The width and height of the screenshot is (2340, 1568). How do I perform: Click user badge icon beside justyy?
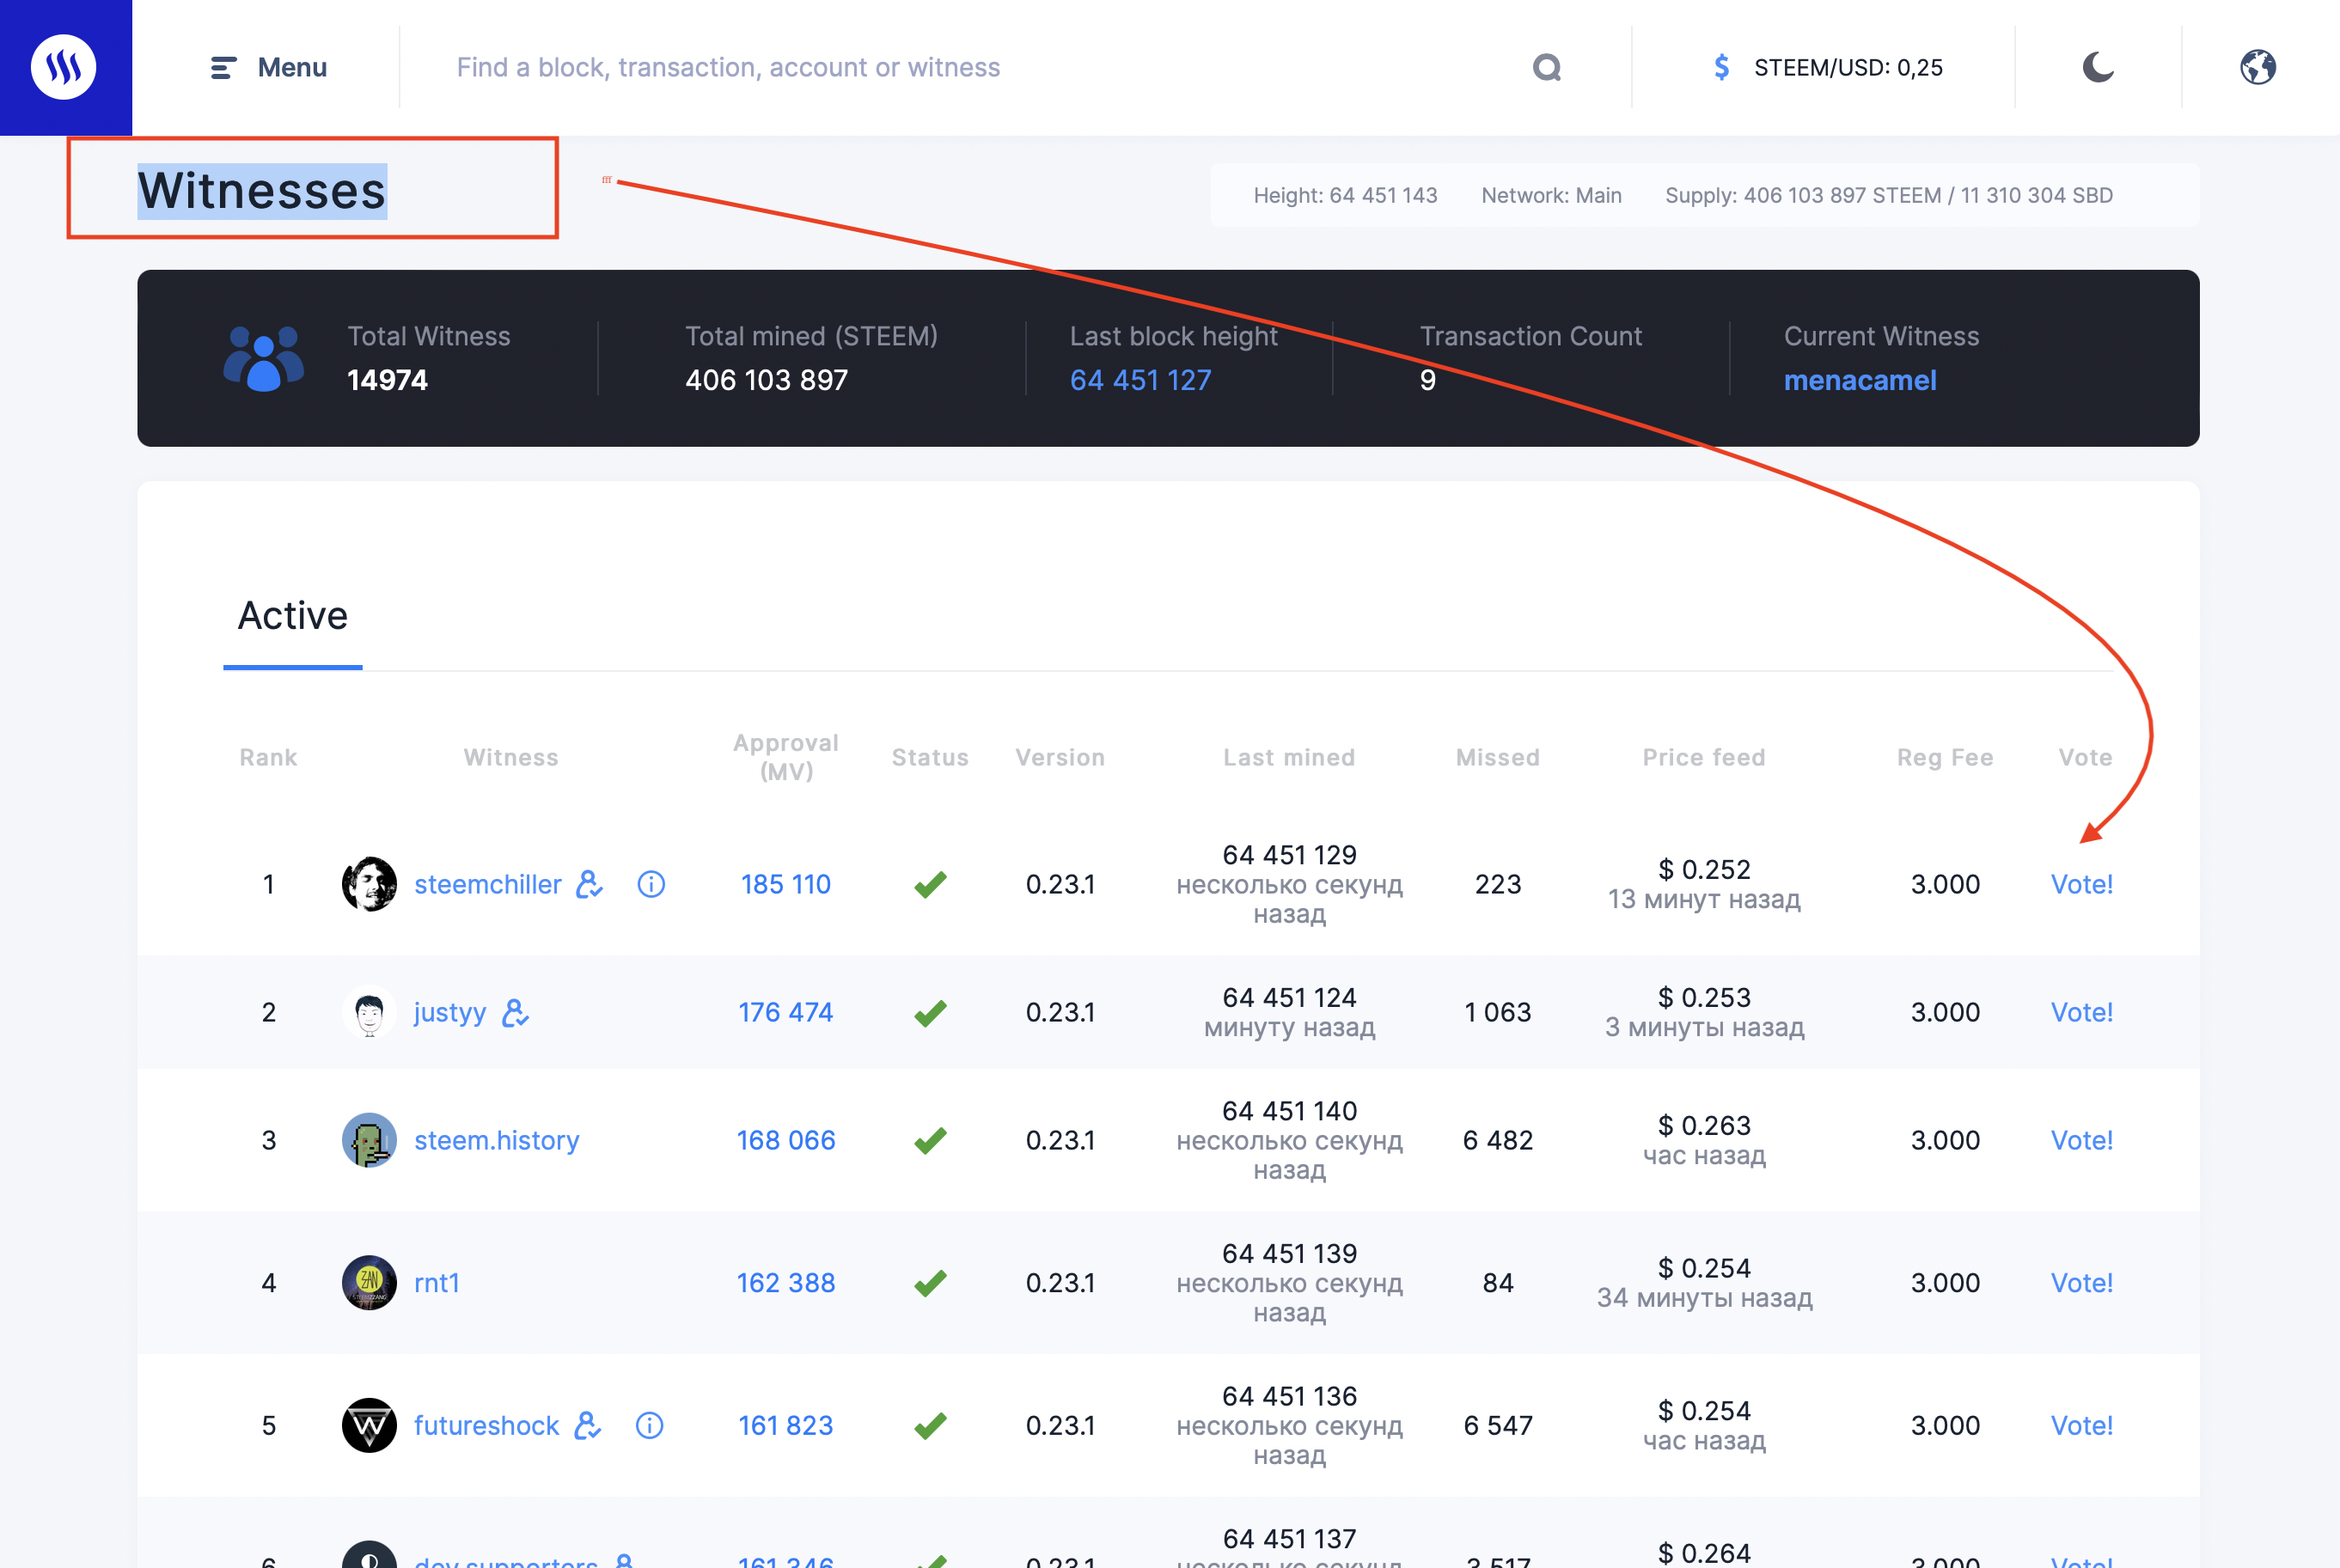point(515,1012)
